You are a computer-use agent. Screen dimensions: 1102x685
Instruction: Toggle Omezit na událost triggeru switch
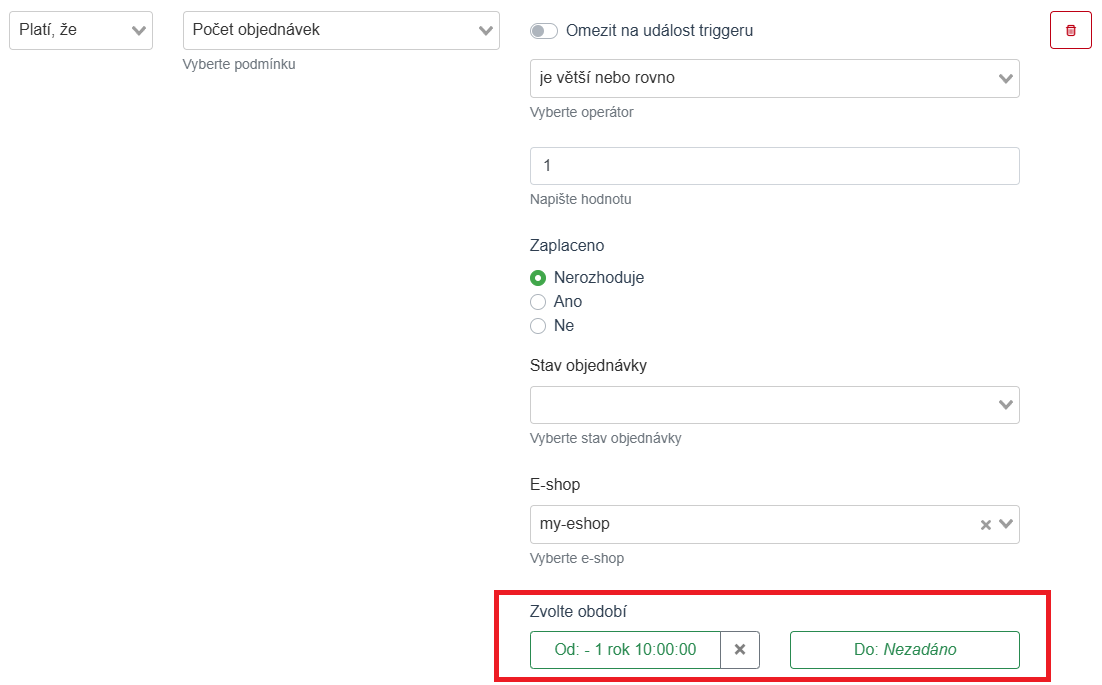coord(543,31)
